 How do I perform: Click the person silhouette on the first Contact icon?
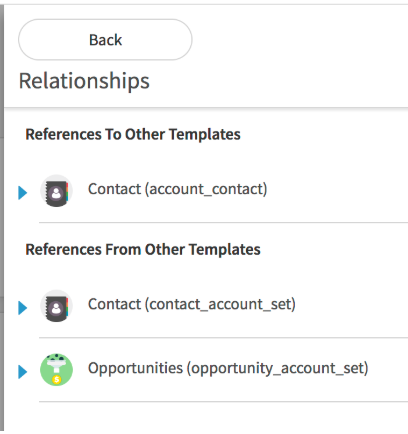point(56,193)
